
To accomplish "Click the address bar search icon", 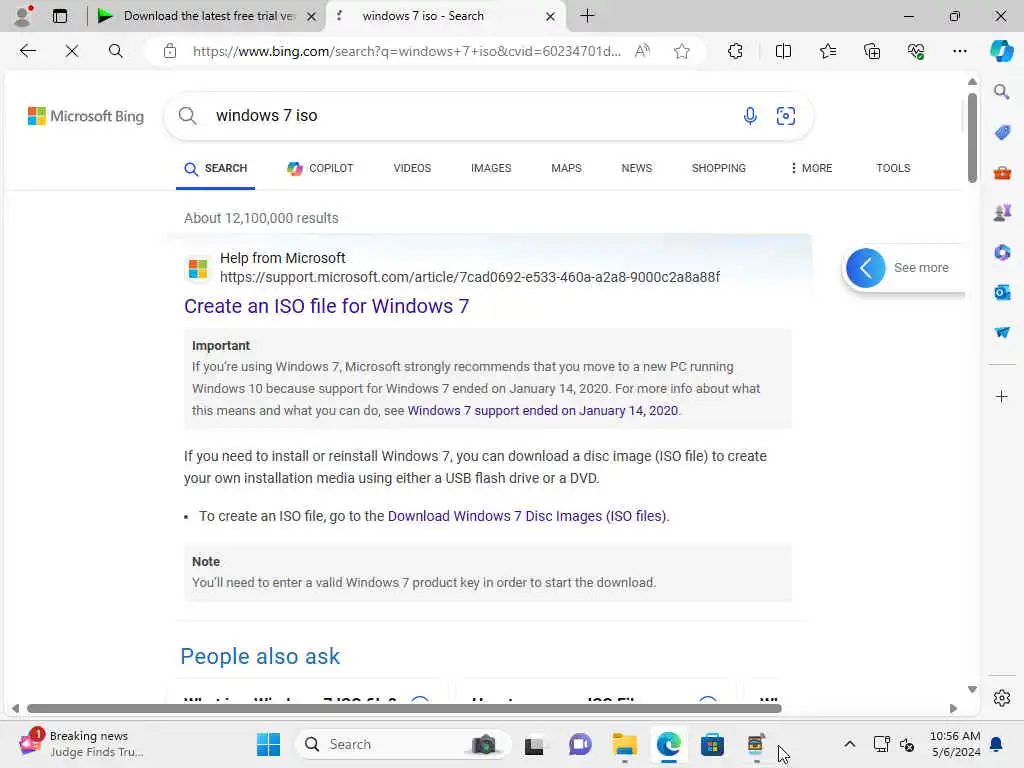I will click(116, 51).
